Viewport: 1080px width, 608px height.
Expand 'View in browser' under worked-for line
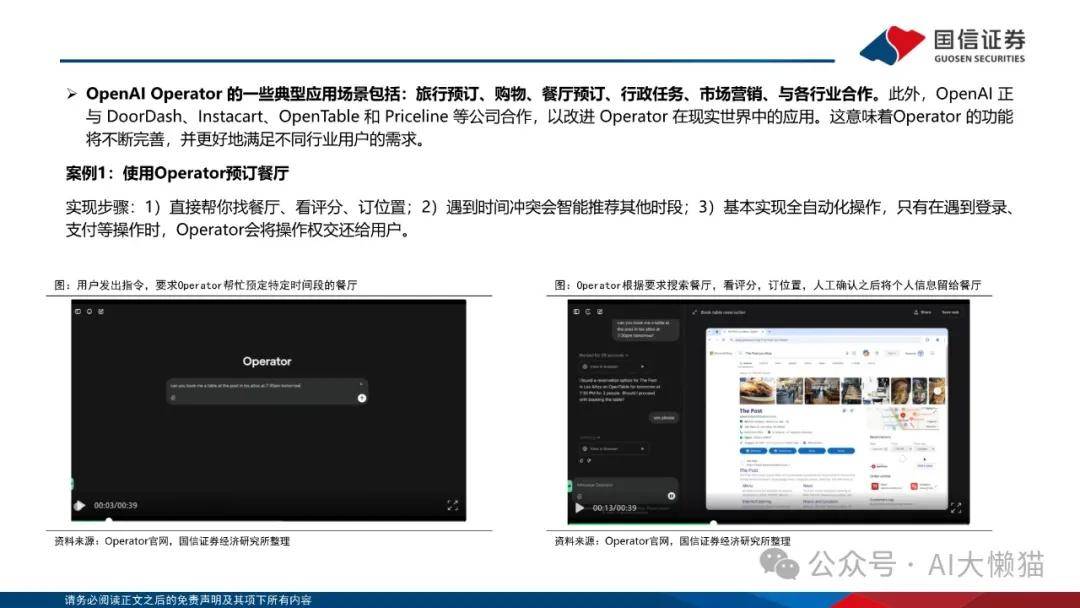click(613, 366)
